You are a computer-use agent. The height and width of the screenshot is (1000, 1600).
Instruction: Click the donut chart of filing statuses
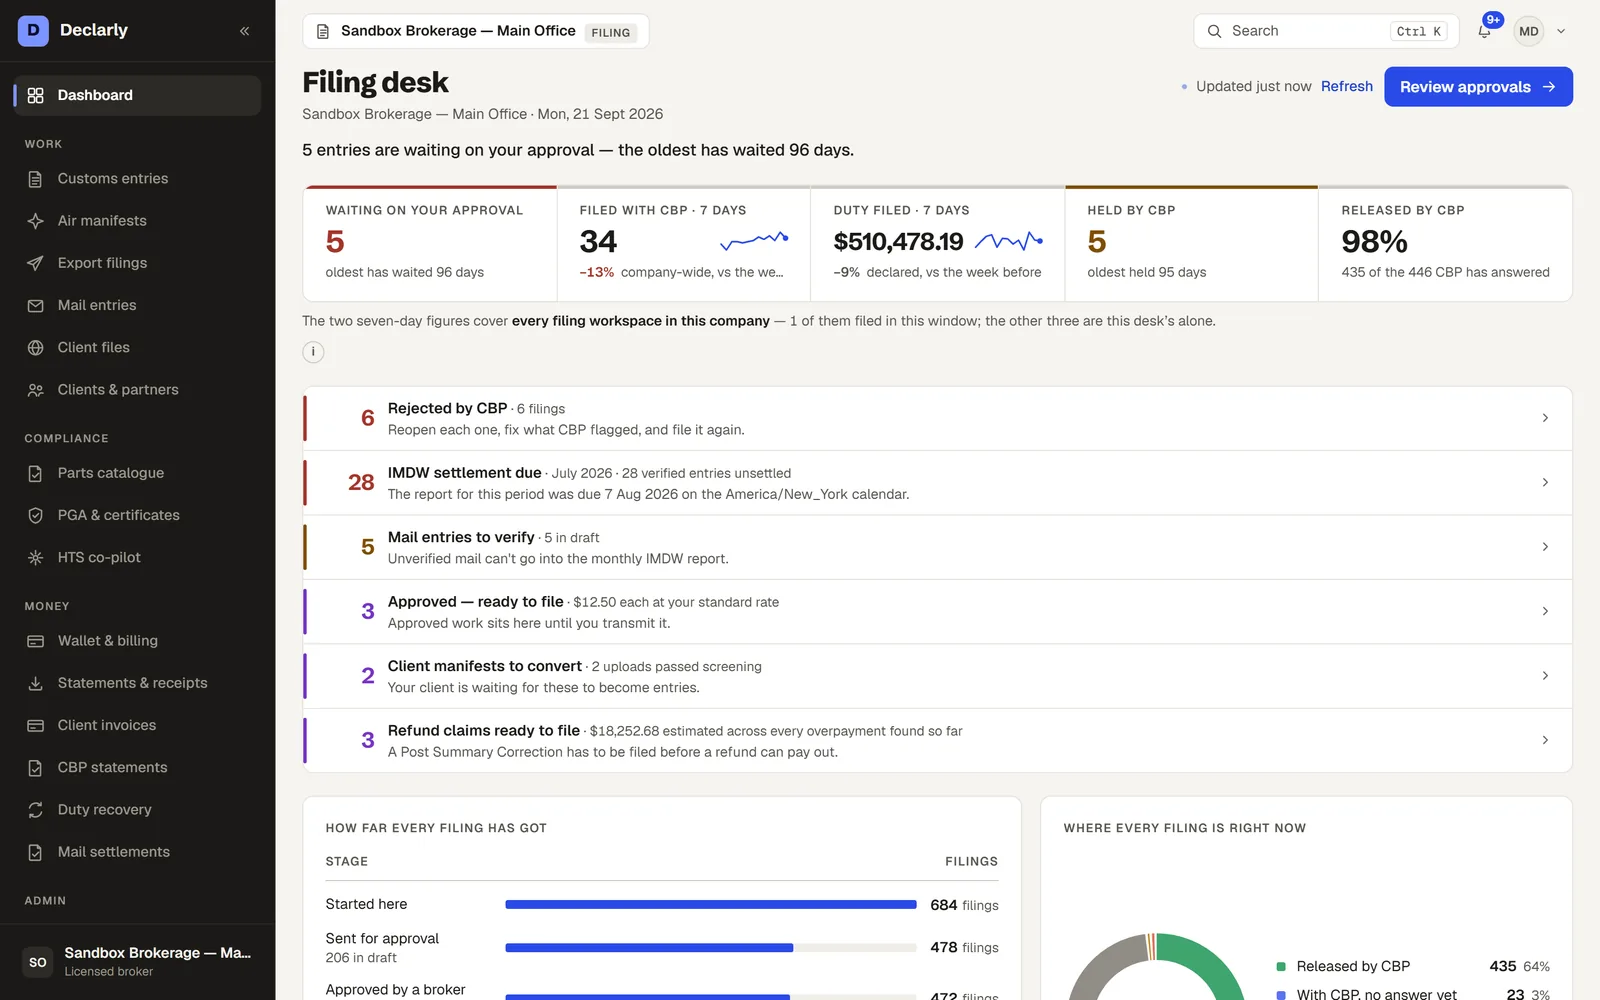click(x=1155, y=967)
